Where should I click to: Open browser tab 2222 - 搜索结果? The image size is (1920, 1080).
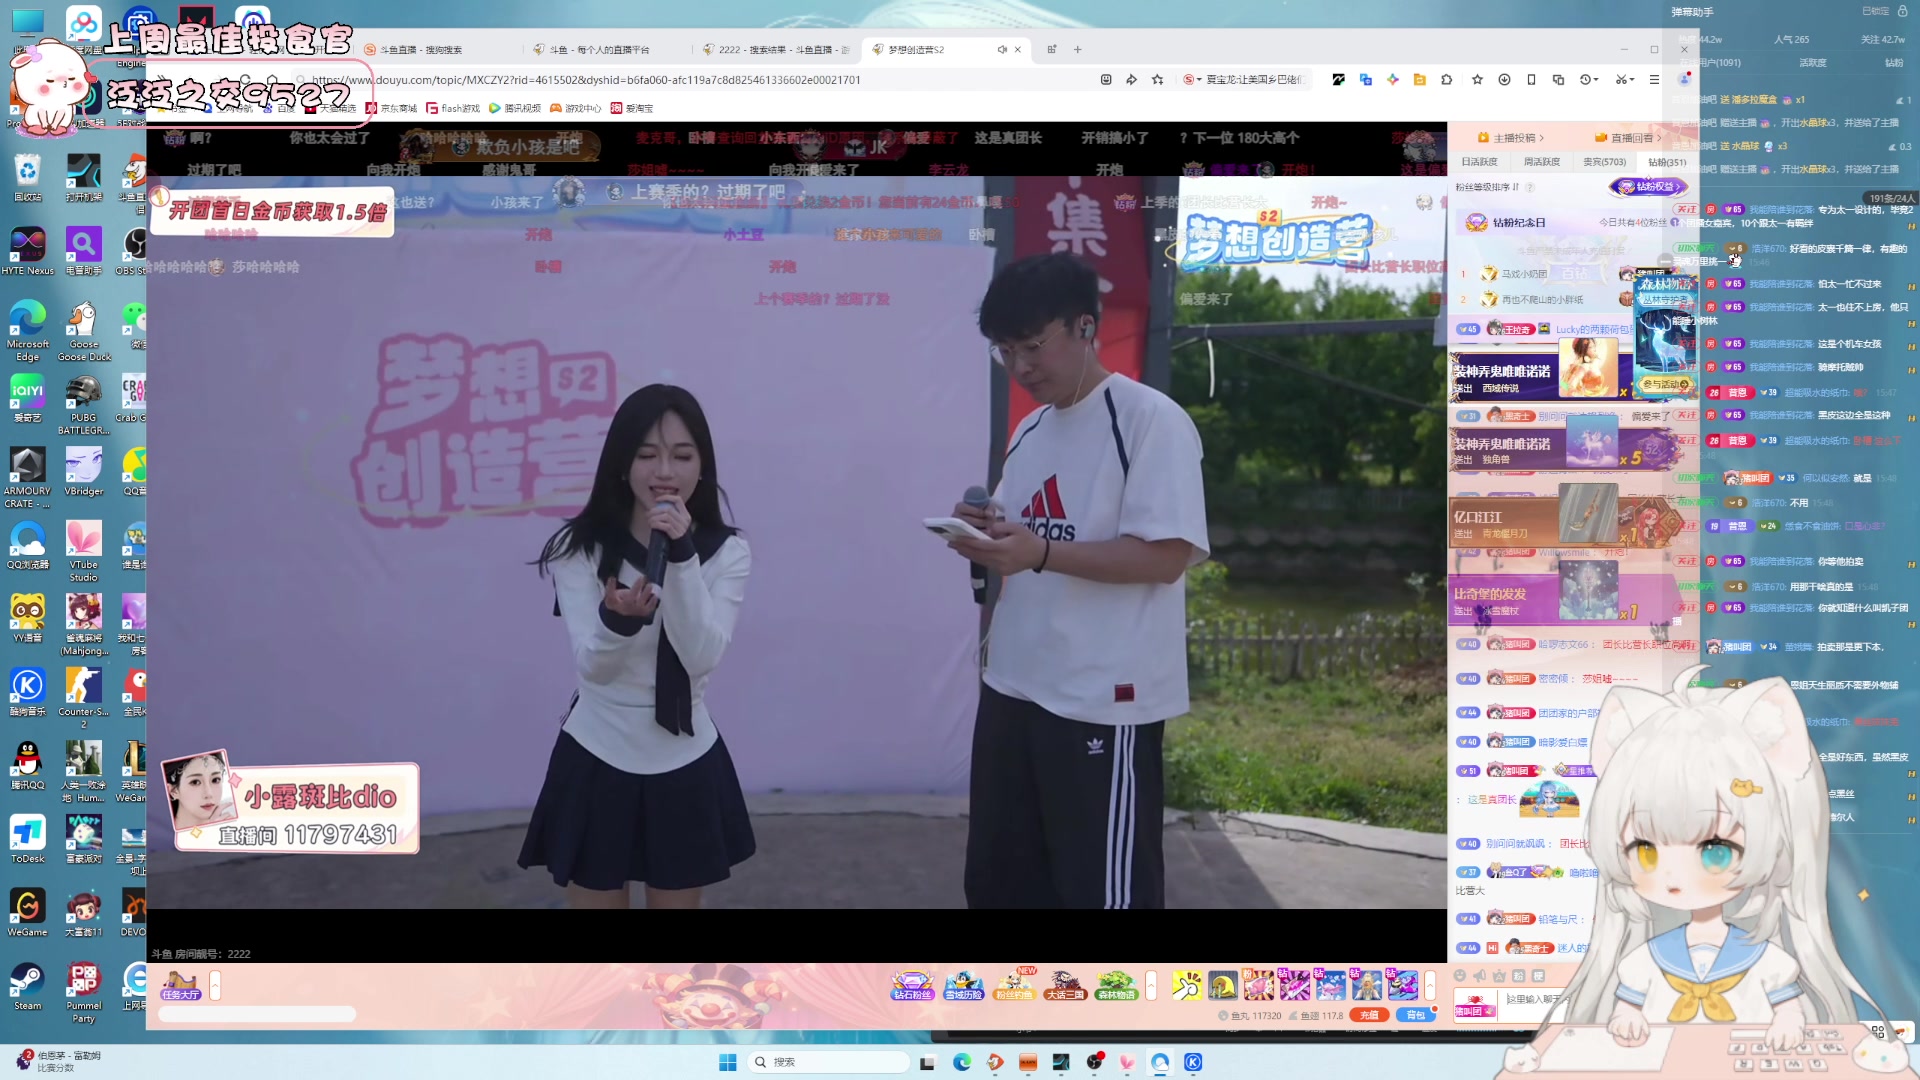tap(777, 50)
